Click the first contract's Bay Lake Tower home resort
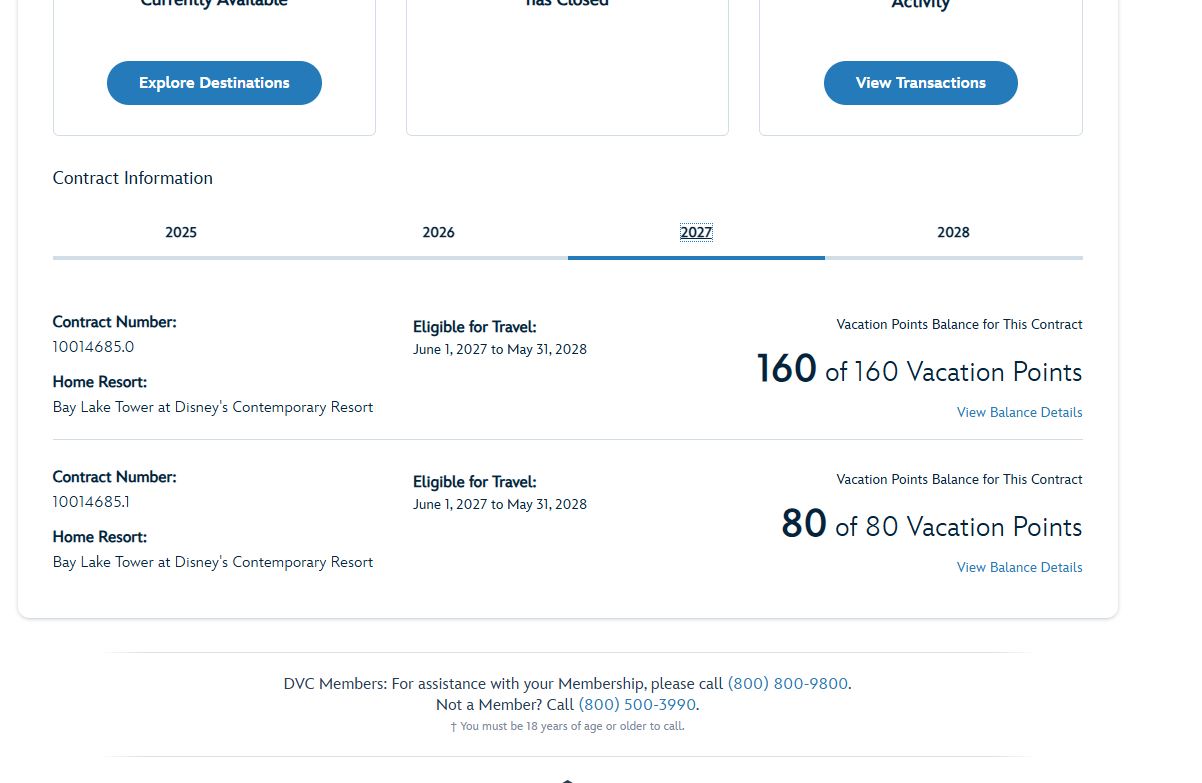 click(213, 407)
